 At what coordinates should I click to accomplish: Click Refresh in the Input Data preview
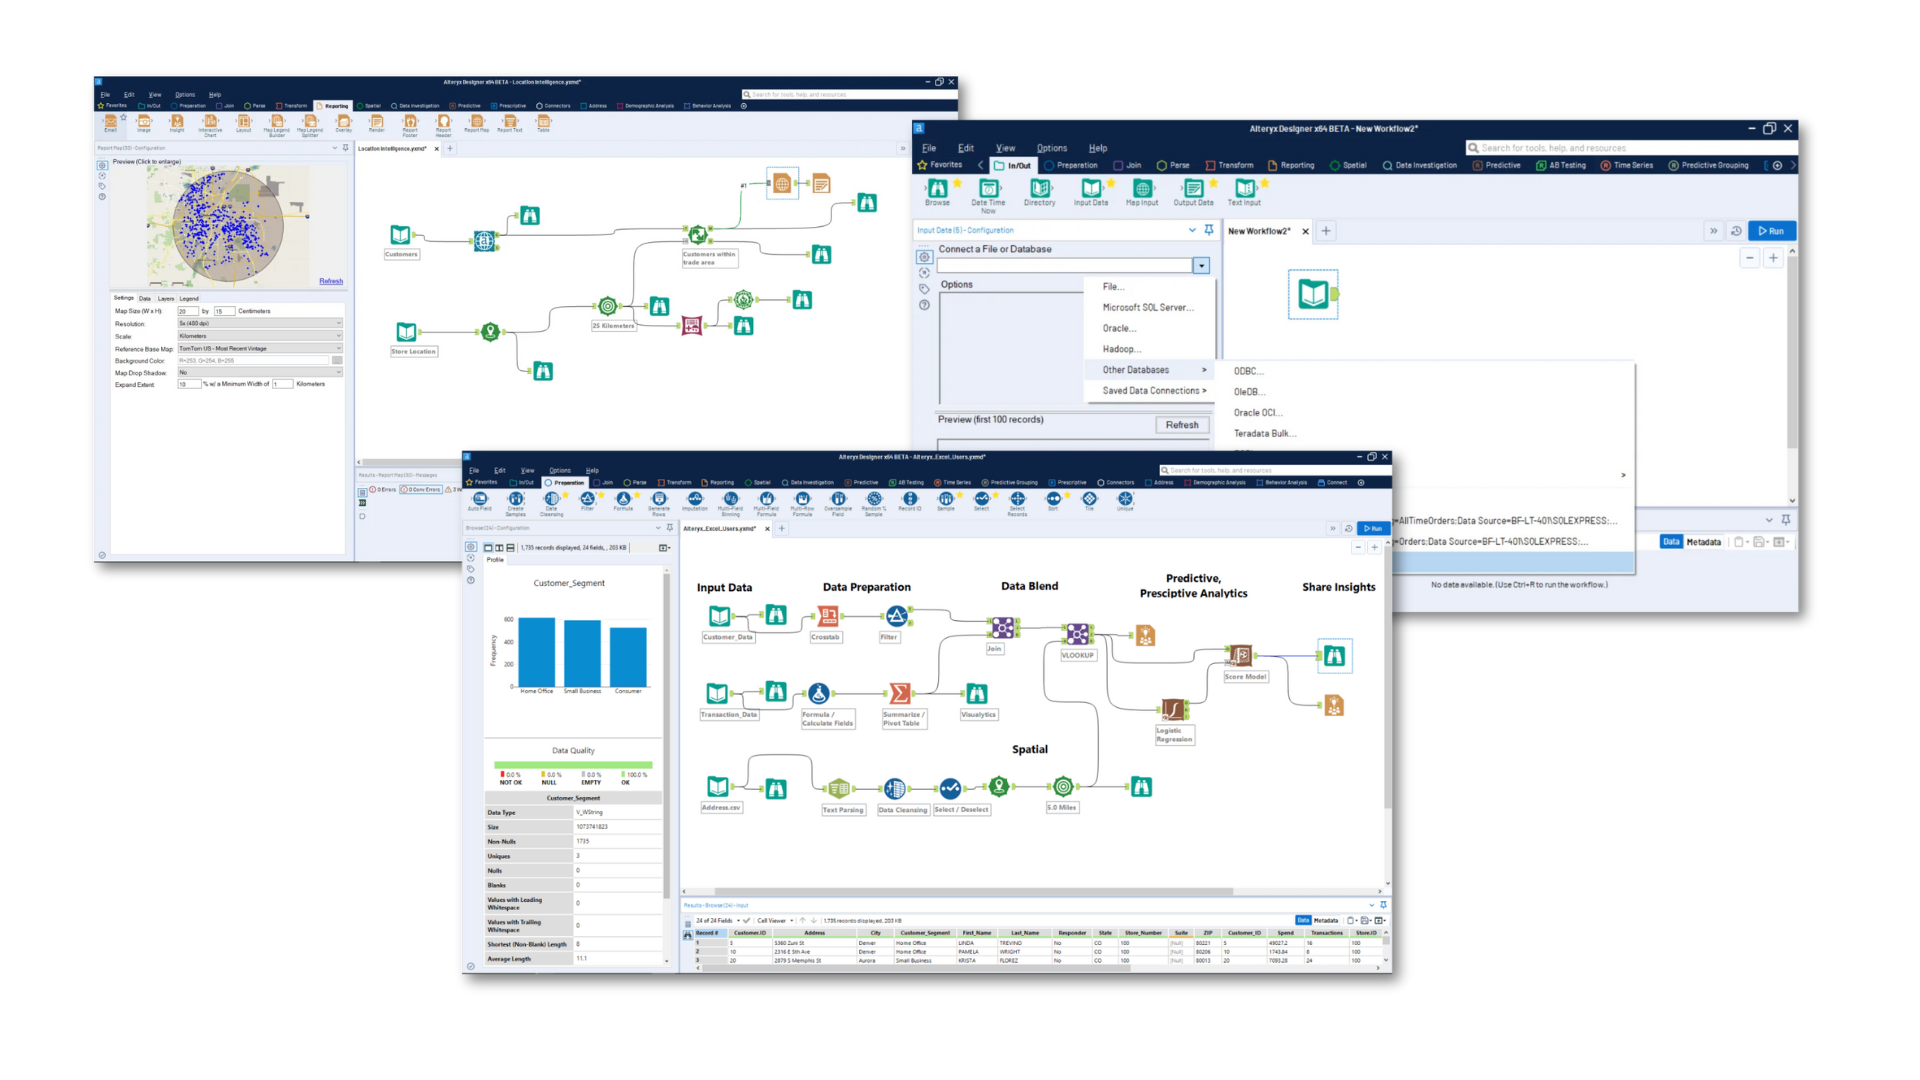click(x=1181, y=425)
